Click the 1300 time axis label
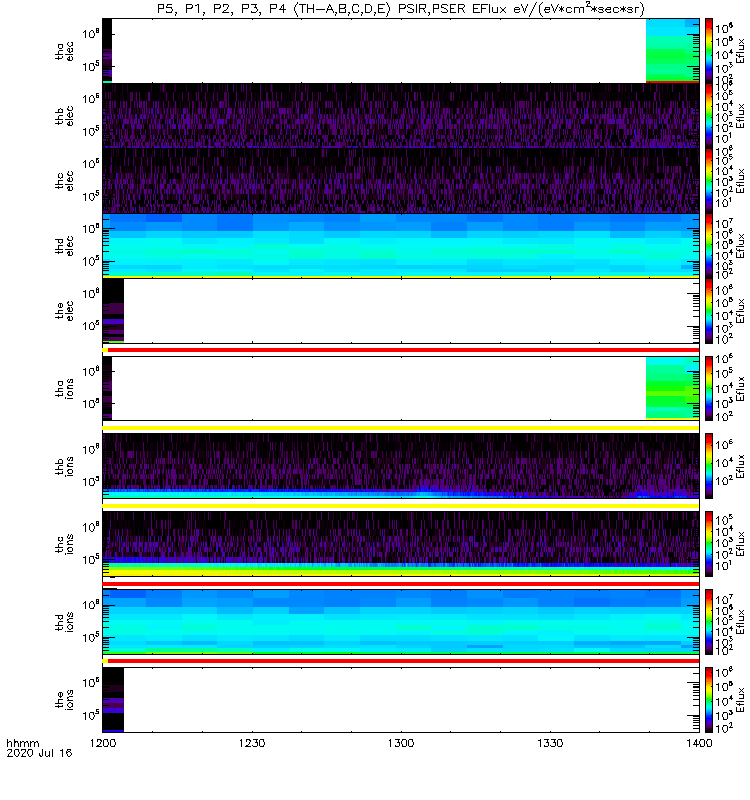 click(x=401, y=745)
